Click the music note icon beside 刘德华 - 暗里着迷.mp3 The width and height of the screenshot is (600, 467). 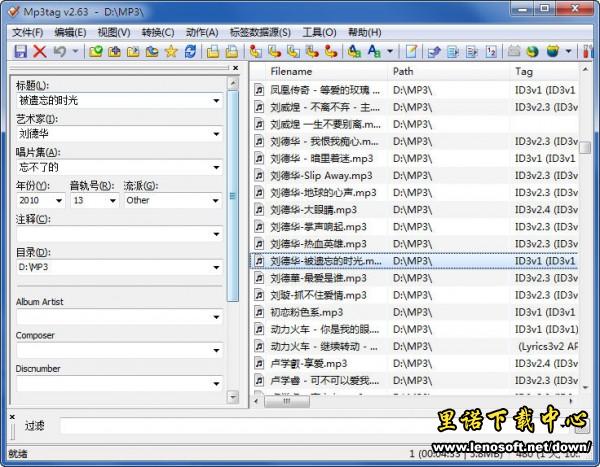tap(259, 158)
